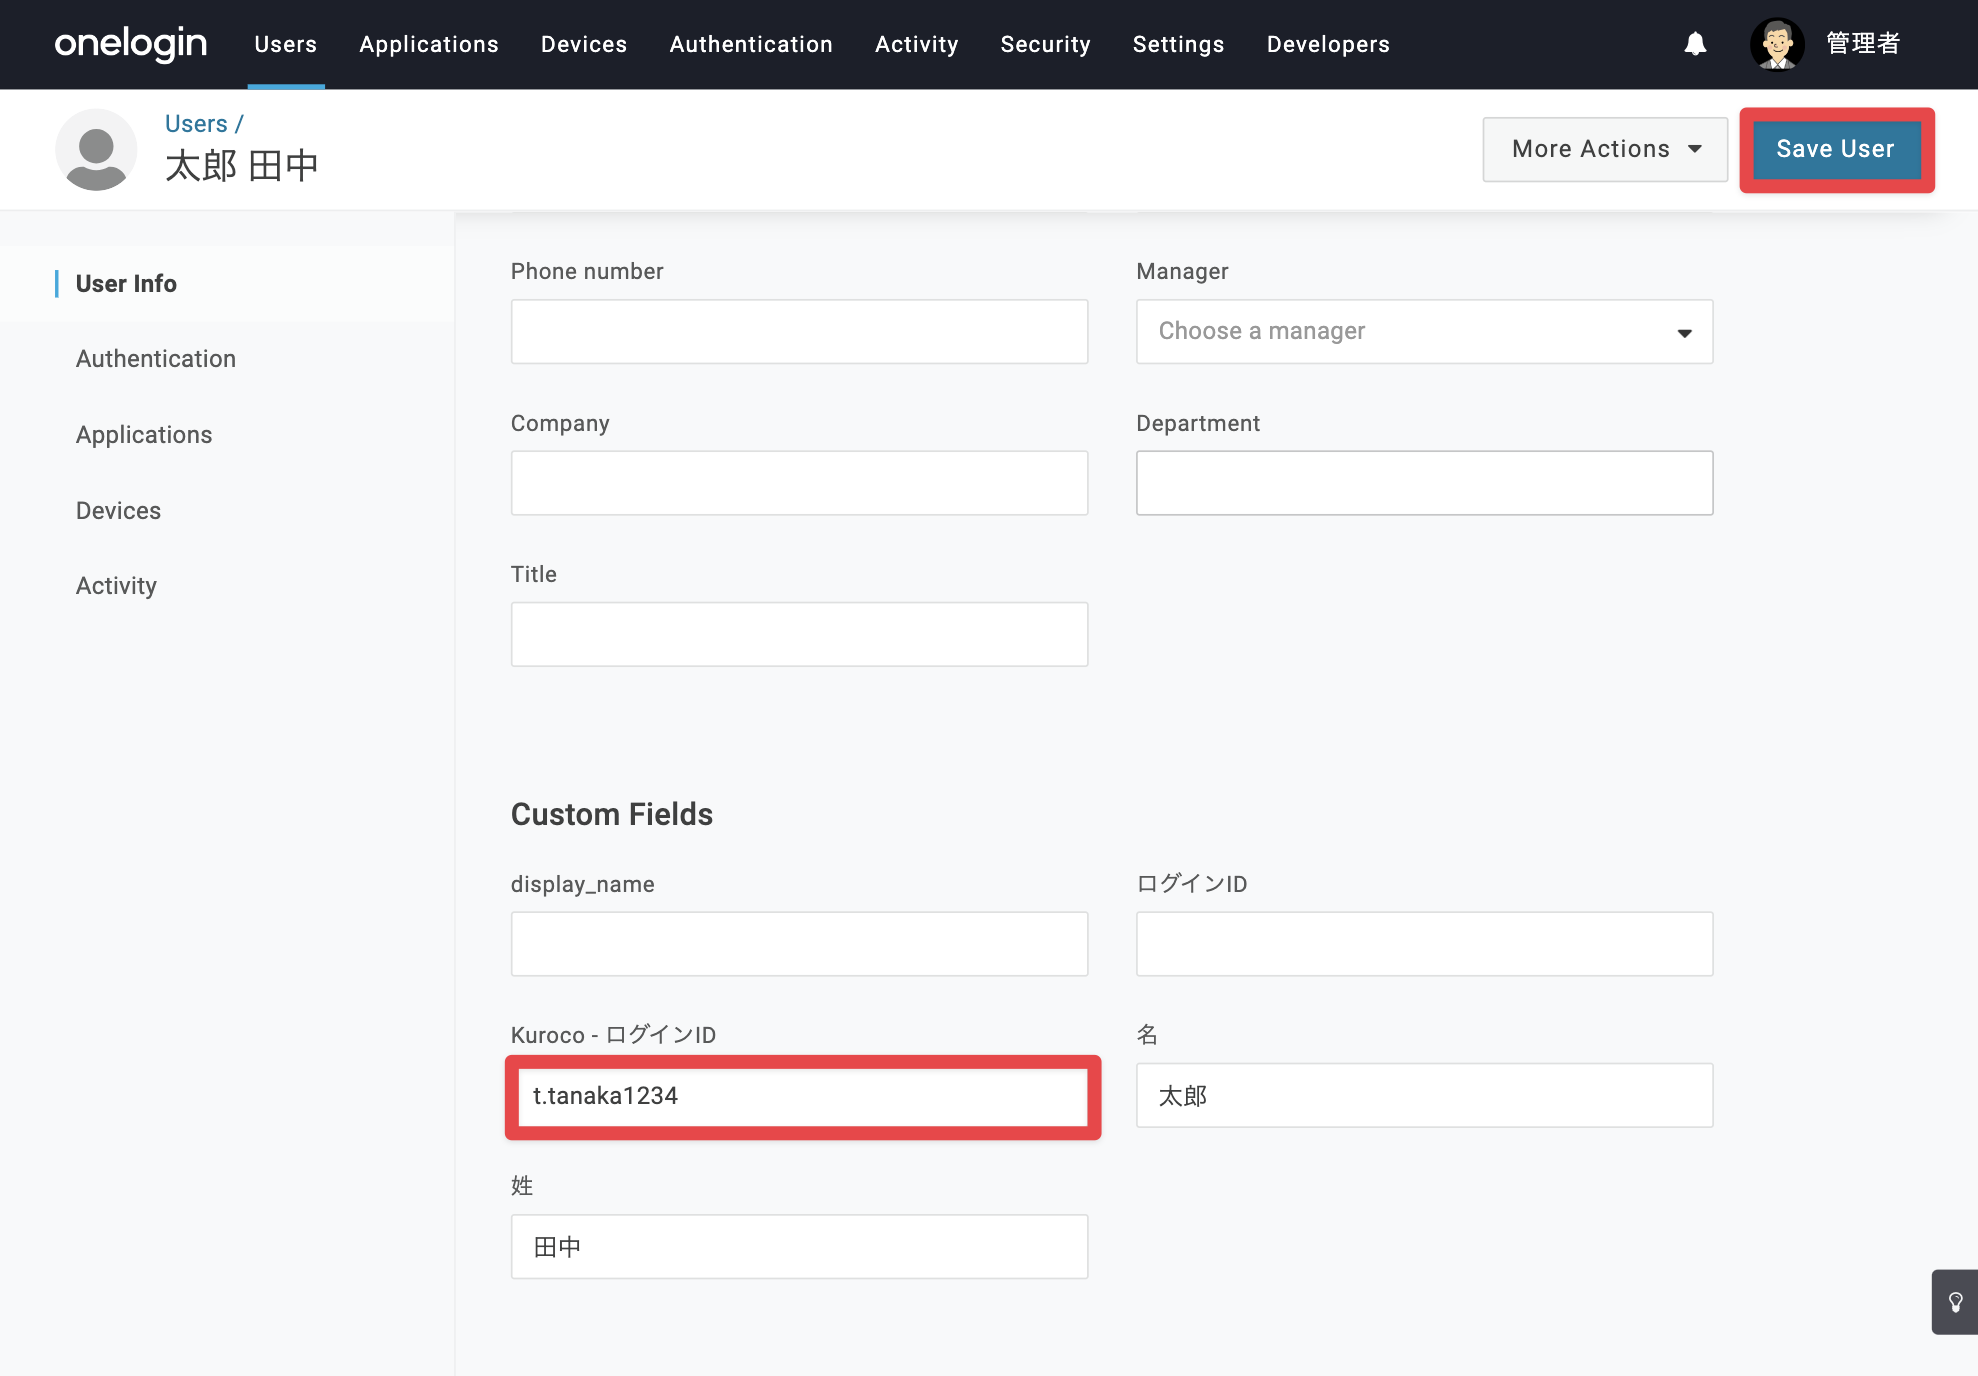1978x1376 pixels.
Task: Click the 管理者 account name
Action: [x=1863, y=44]
